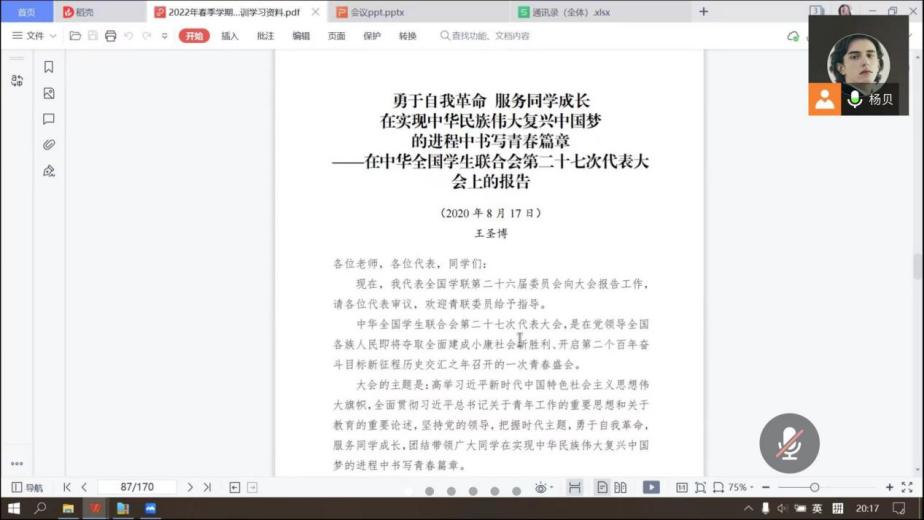
Task: Unmute the microphone in meeting overlay
Action: [x=789, y=443]
